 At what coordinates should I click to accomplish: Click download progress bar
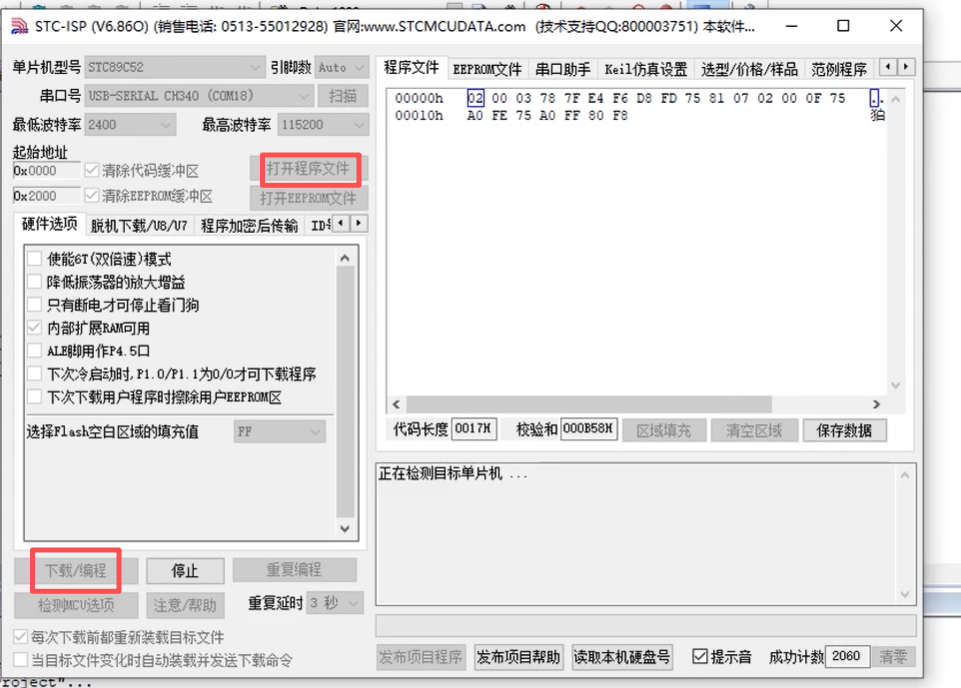(x=646, y=626)
